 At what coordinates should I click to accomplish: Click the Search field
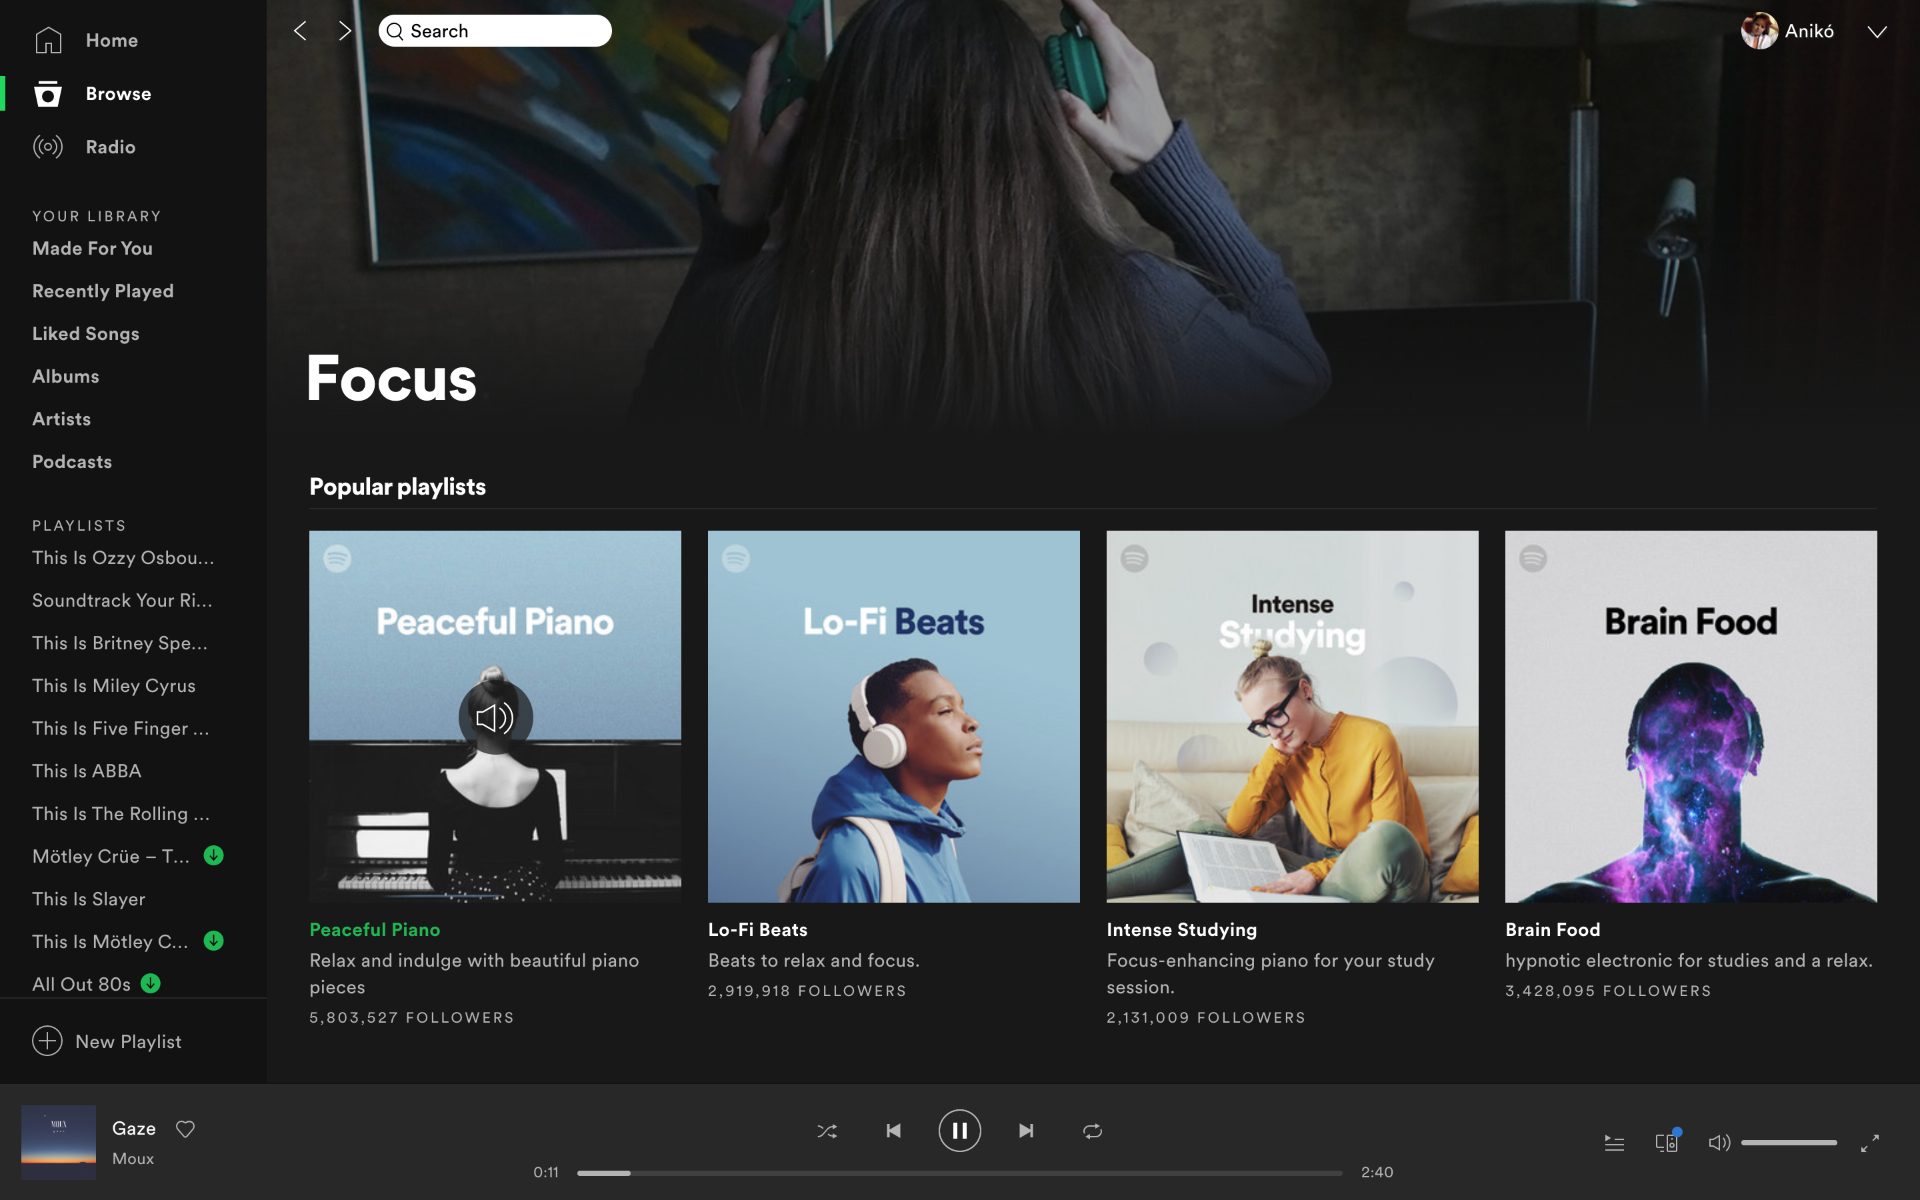click(x=495, y=31)
